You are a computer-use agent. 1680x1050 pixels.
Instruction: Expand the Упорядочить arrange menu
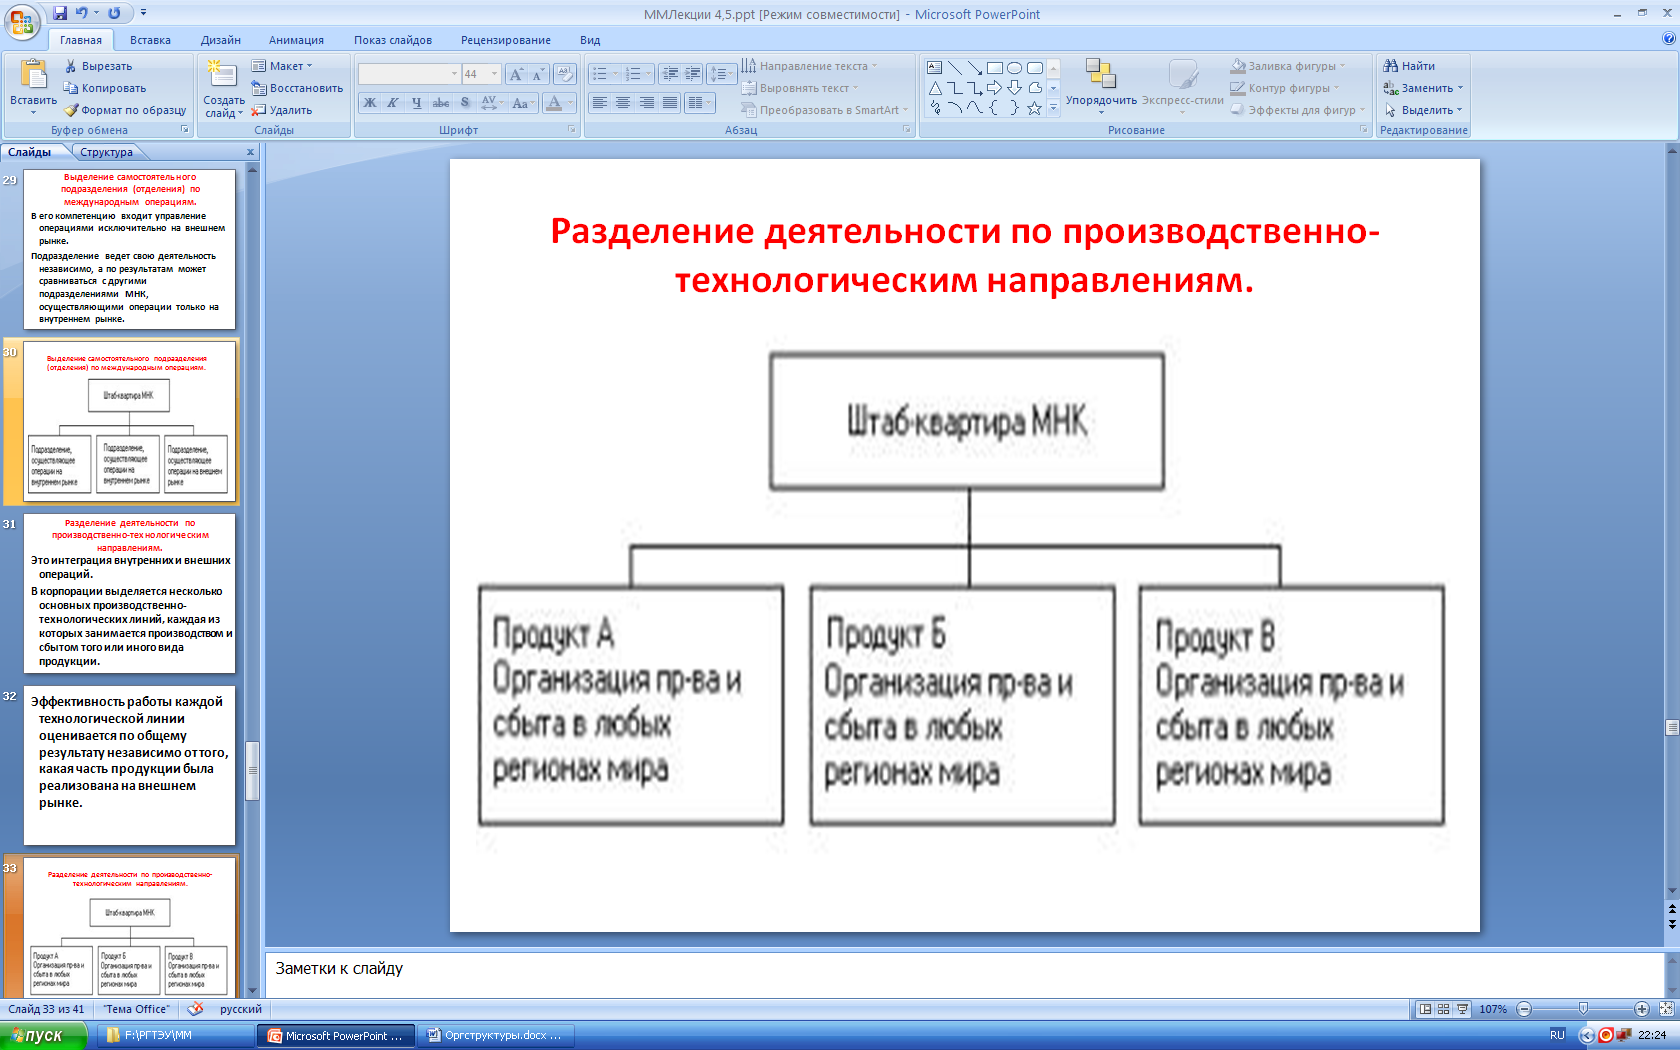[1101, 86]
